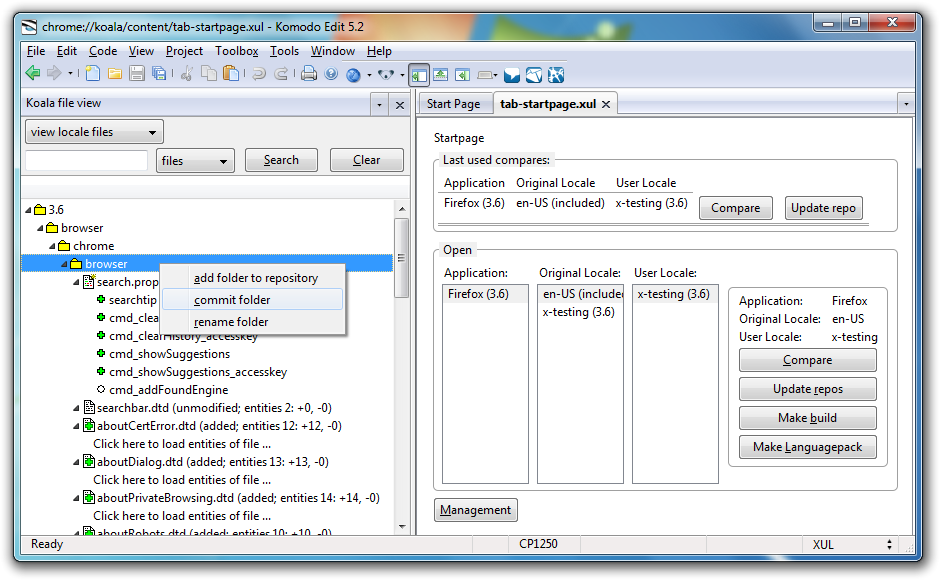Close the tab-startpage.xul tab
This screenshot has height=581, width=940.
pyautogui.click(x=606, y=104)
